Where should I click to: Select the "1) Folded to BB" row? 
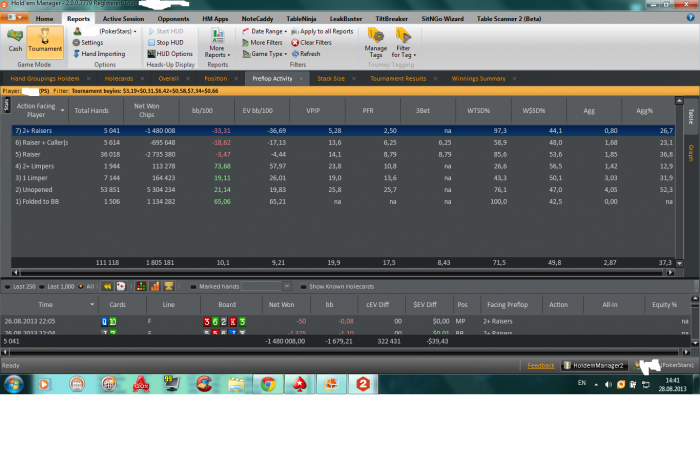(343, 201)
